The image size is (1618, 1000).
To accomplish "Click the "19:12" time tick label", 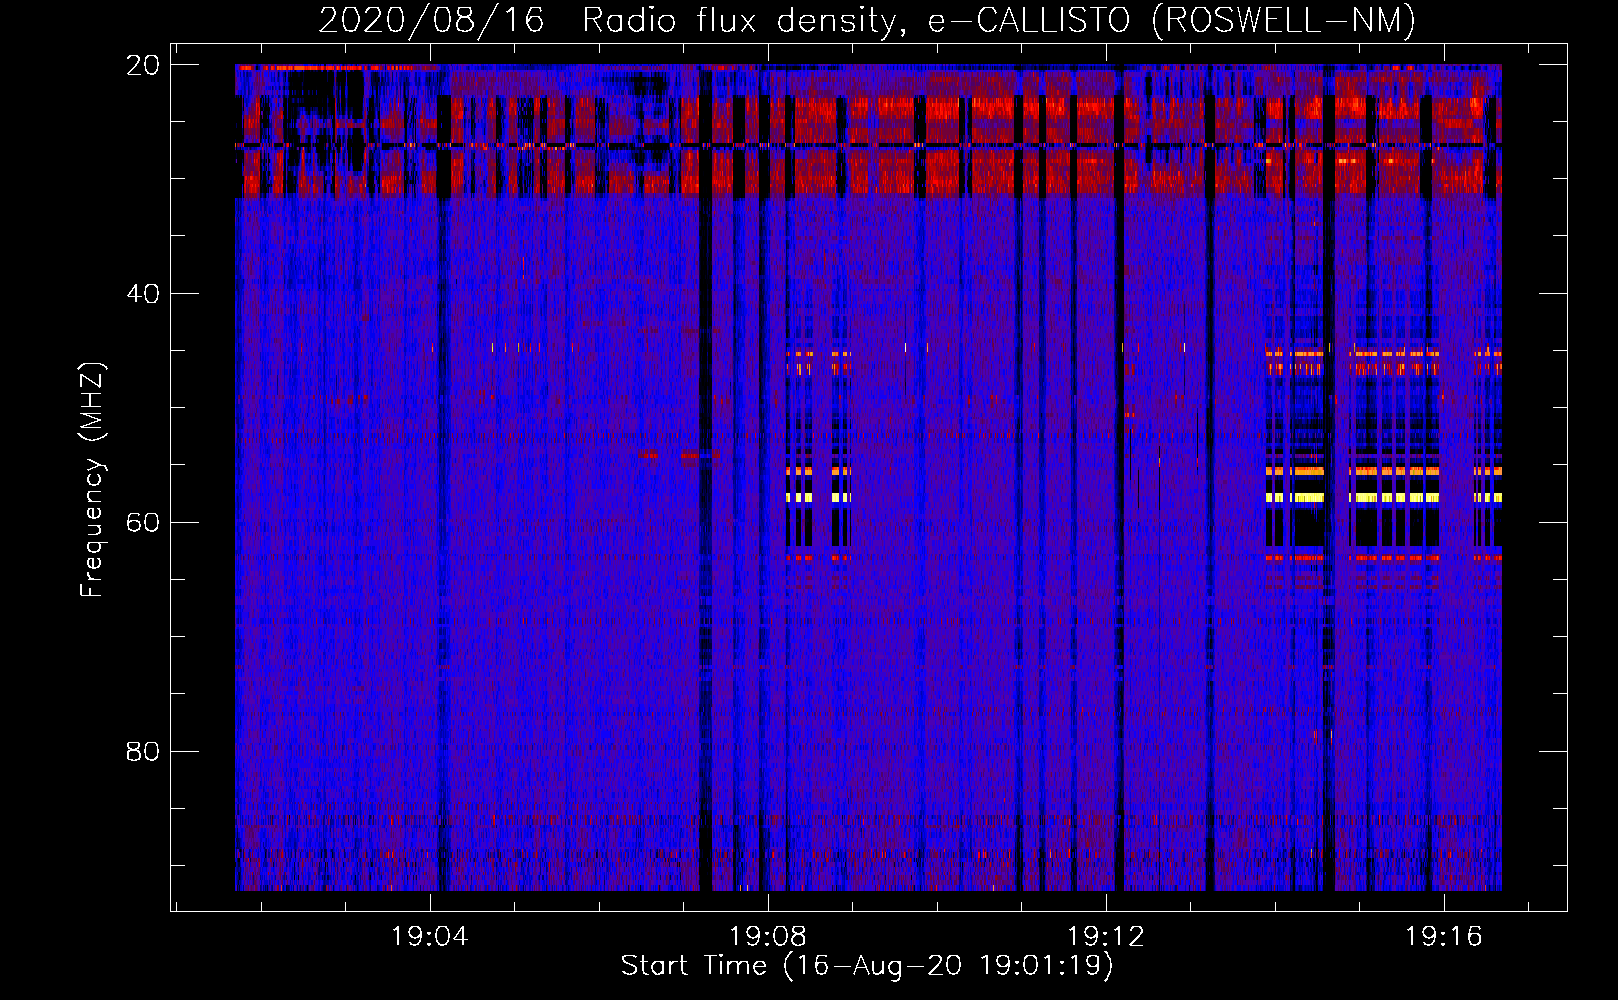I will pyautogui.click(x=1106, y=936).
